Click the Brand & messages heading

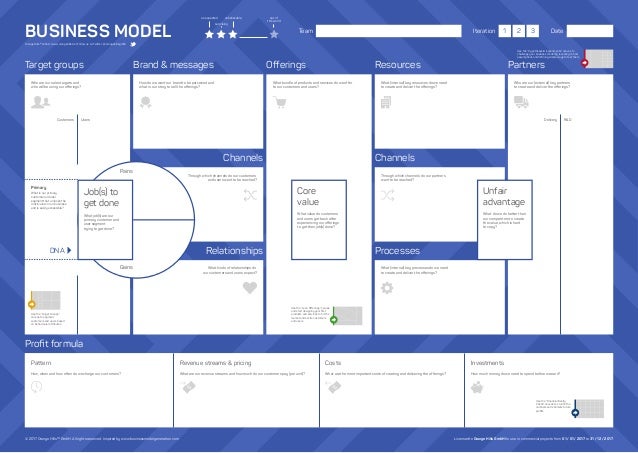pyautogui.click(x=173, y=65)
